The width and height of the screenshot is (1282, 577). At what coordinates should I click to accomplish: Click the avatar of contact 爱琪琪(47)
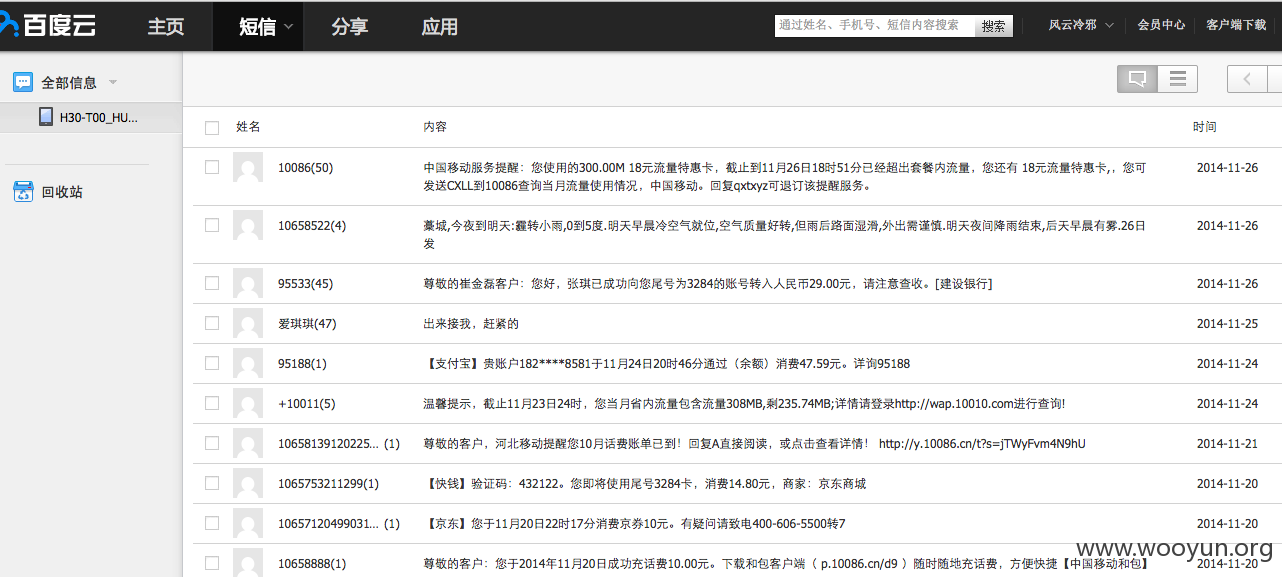248,323
